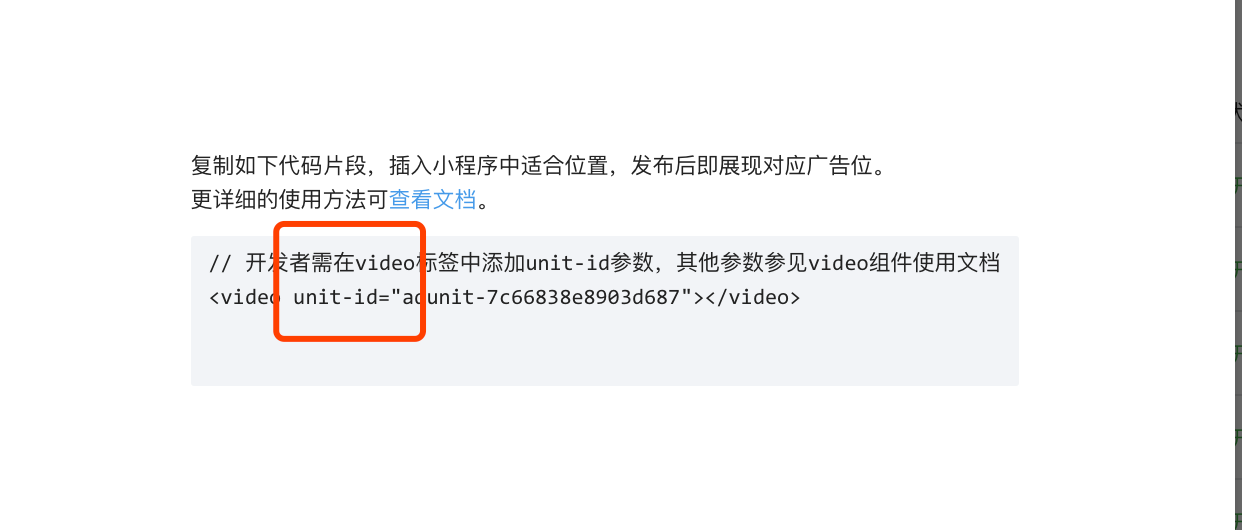Click the word 开发者 in the code comment
The image size is (1242, 530).
(277, 264)
